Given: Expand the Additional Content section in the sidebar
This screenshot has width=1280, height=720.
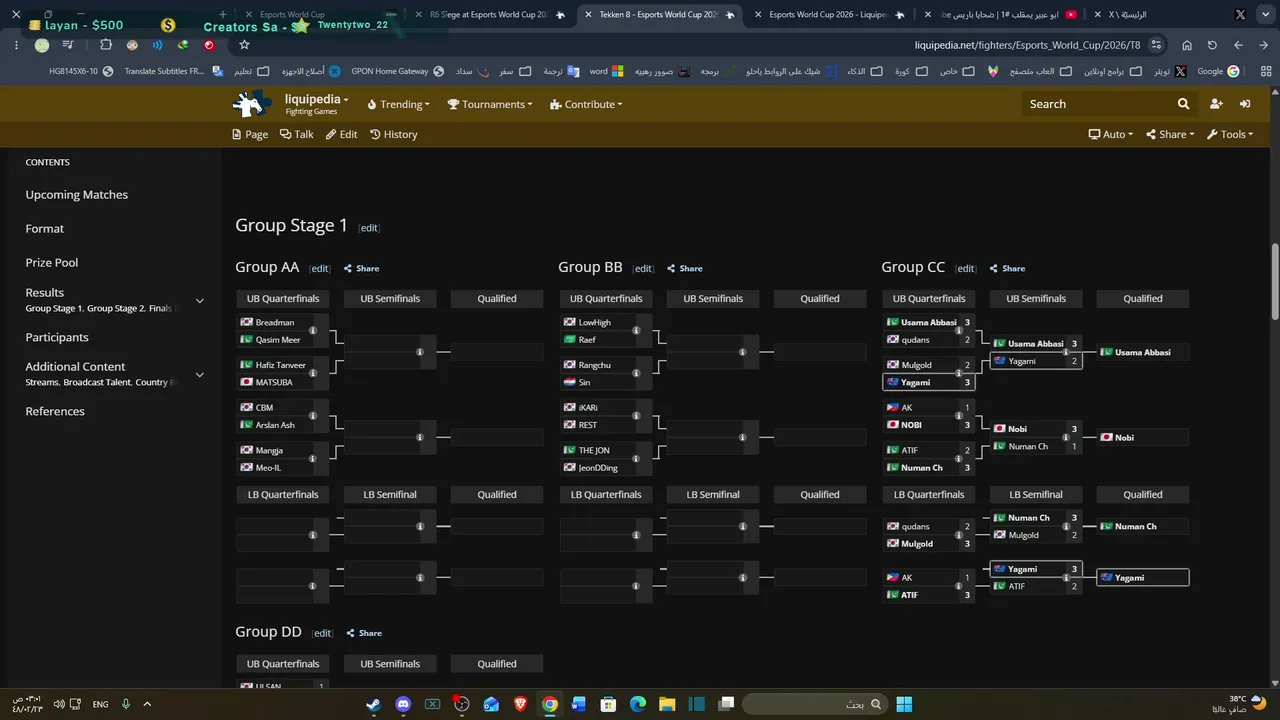Looking at the screenshot, I should (200, 374).
